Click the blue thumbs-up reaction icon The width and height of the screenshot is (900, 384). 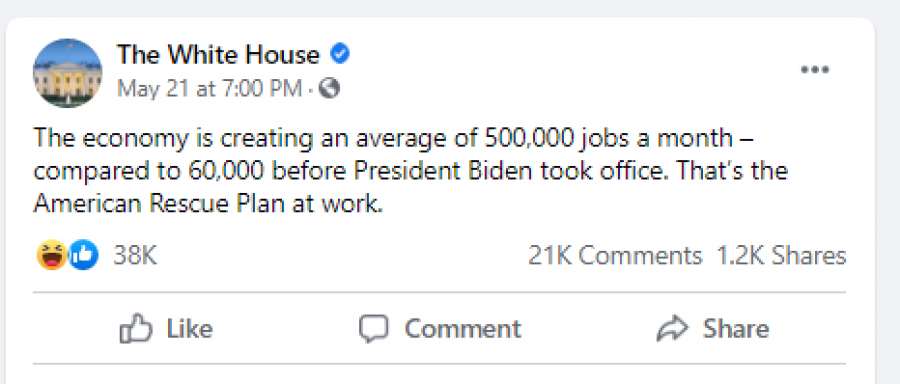pos(83,255)
